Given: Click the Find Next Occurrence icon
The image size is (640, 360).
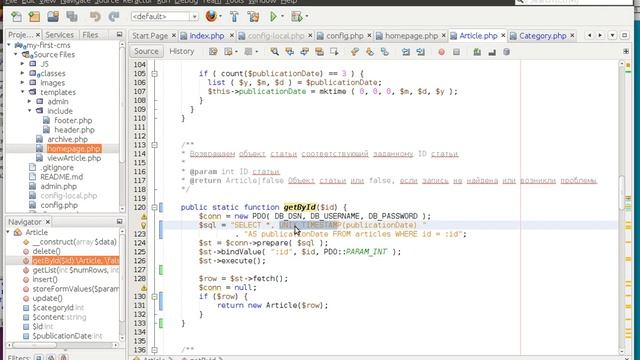Looking at the screenshot, I should tap(304, 52).
